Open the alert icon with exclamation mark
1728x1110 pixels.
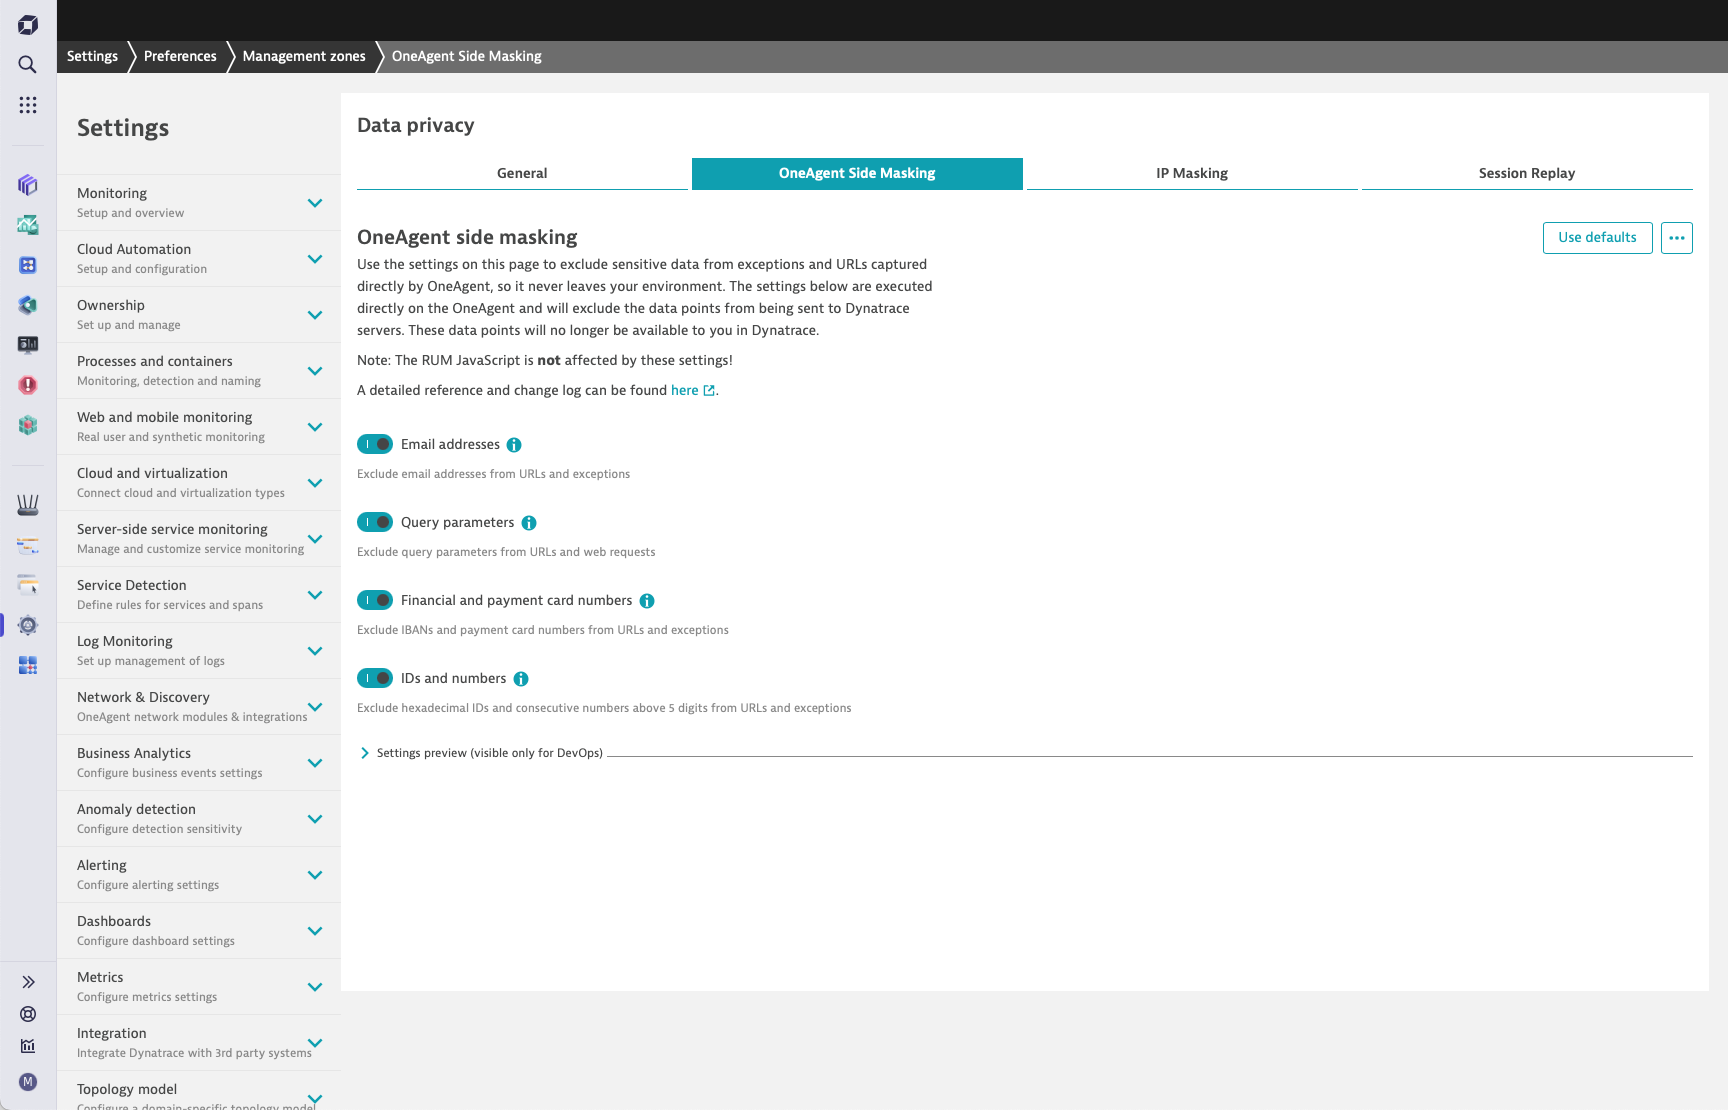point(27,385)
